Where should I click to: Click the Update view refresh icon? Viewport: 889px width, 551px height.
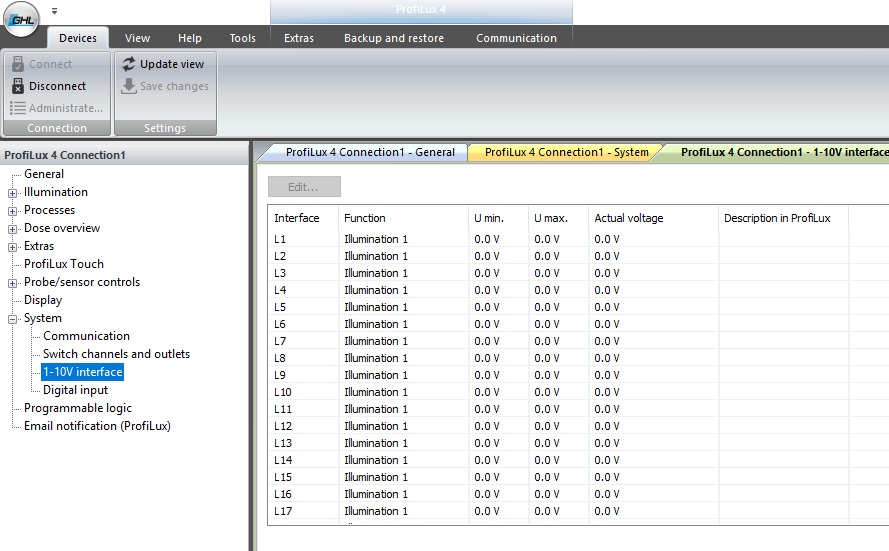tap(129, 64)
